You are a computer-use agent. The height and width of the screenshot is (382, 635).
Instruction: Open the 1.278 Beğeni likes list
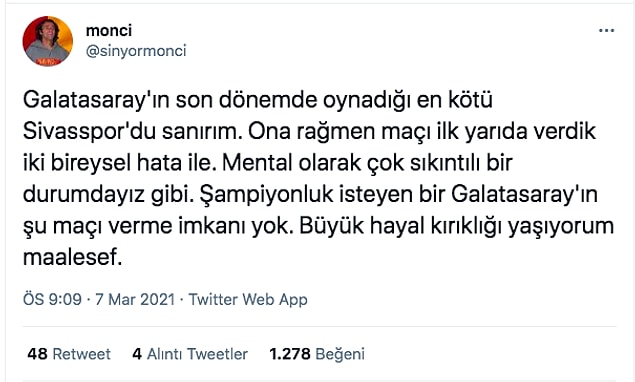pyautogui.click(x=317, y=354)
